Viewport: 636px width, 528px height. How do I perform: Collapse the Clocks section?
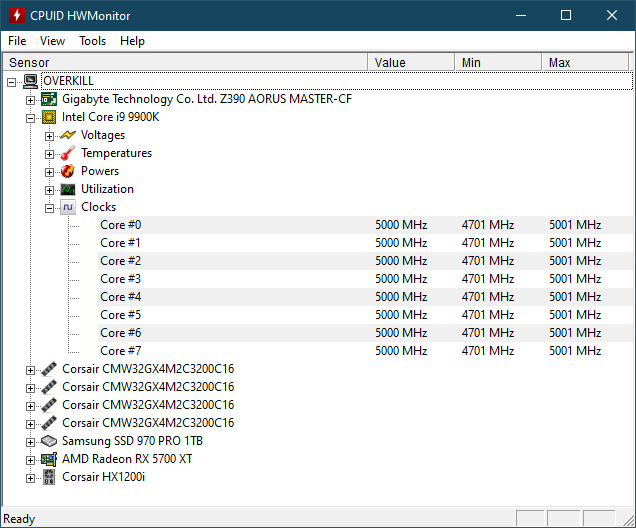[x=49, y=208]
